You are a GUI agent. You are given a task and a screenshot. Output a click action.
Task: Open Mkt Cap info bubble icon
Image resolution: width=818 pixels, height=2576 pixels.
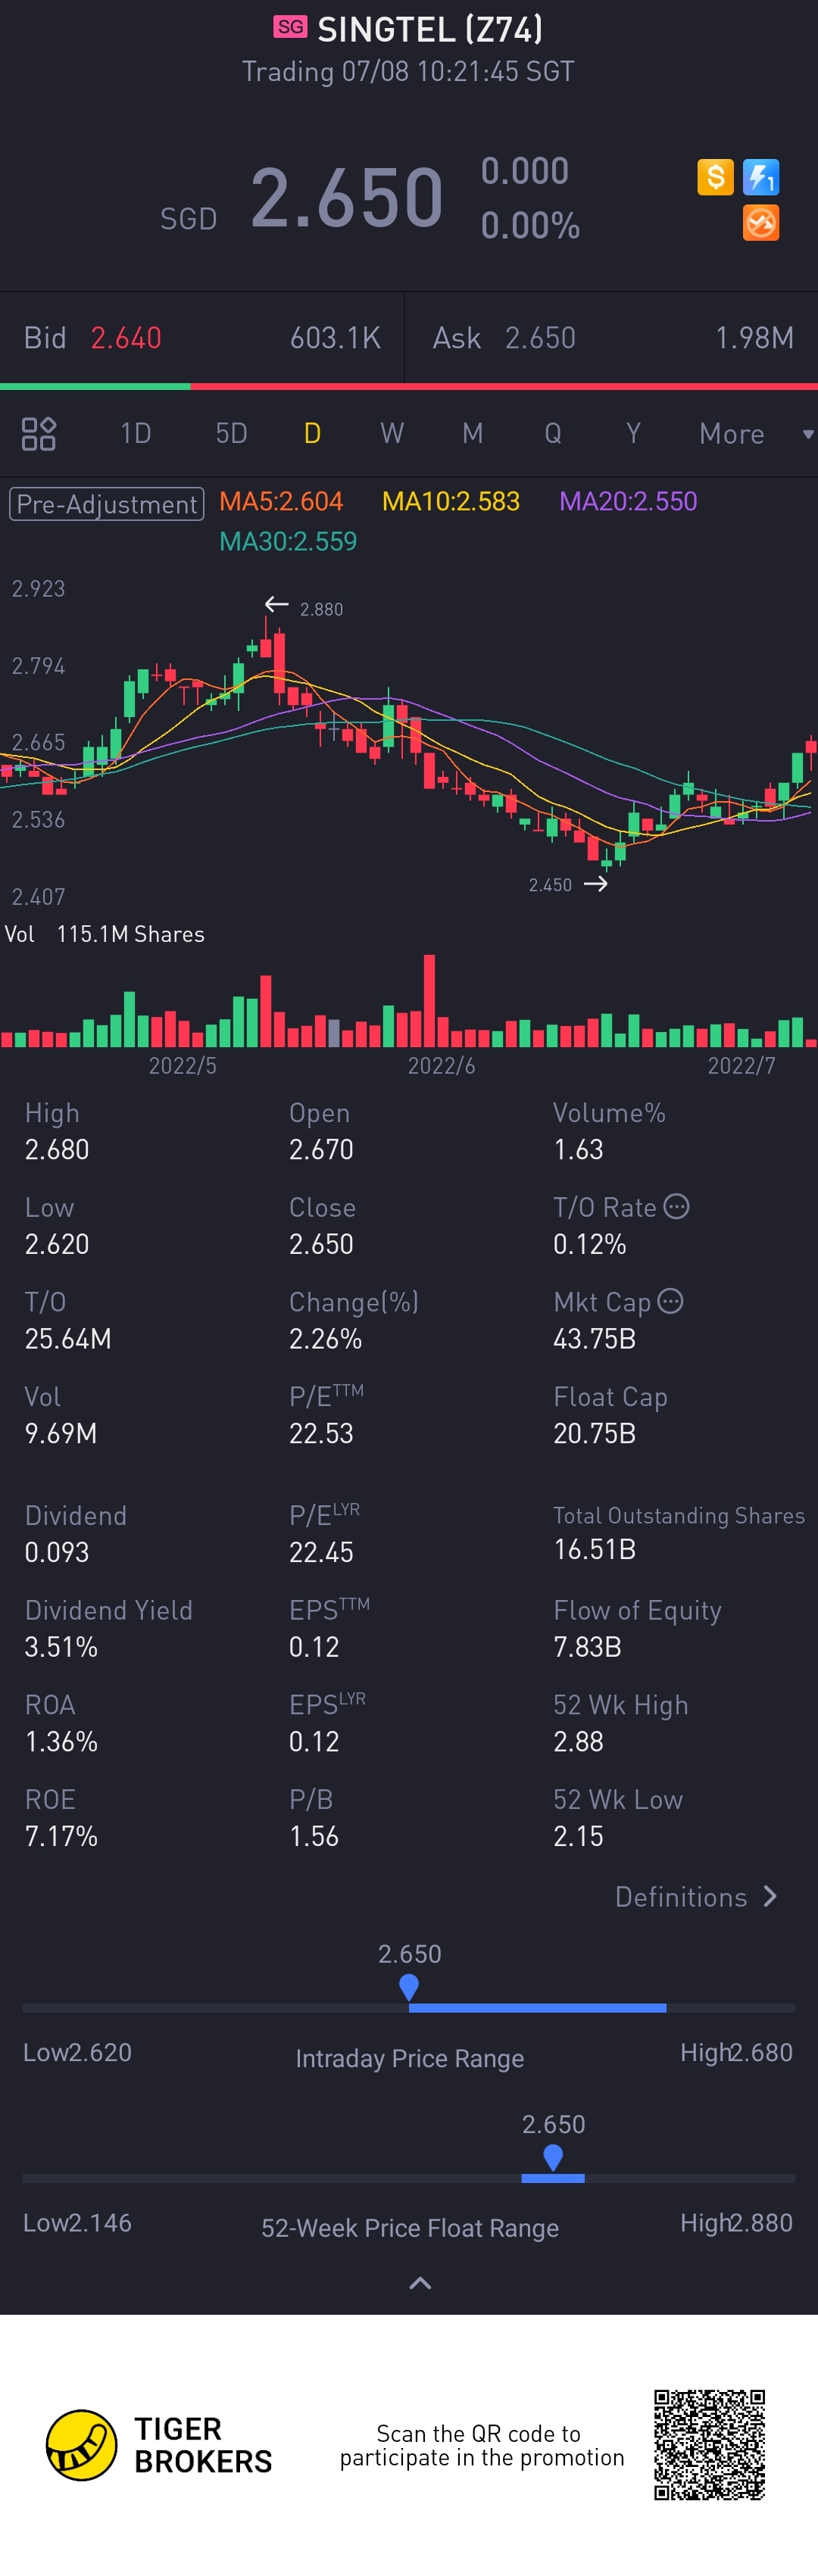[x=671, y=1301]
